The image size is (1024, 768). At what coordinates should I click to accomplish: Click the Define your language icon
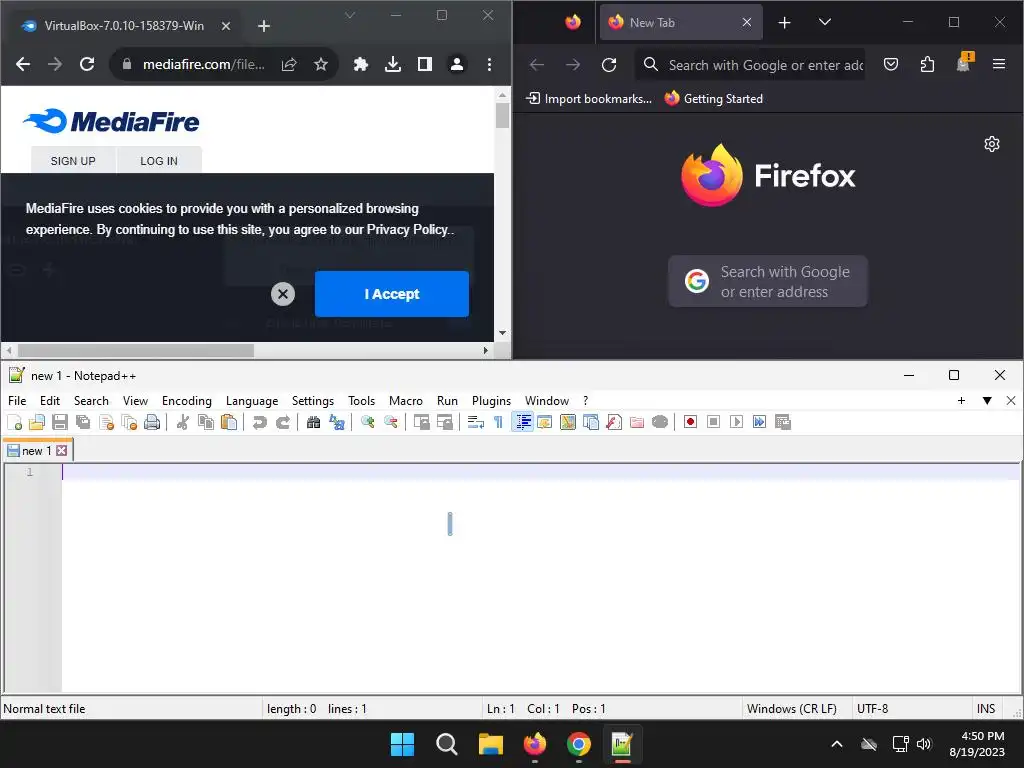(x=545, y=422)
